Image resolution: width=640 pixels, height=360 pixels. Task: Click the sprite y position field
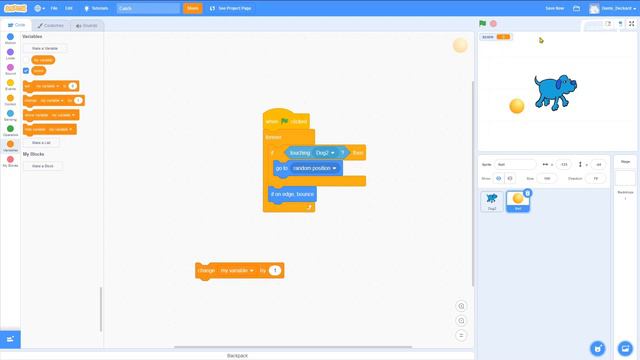coord(598,164)
